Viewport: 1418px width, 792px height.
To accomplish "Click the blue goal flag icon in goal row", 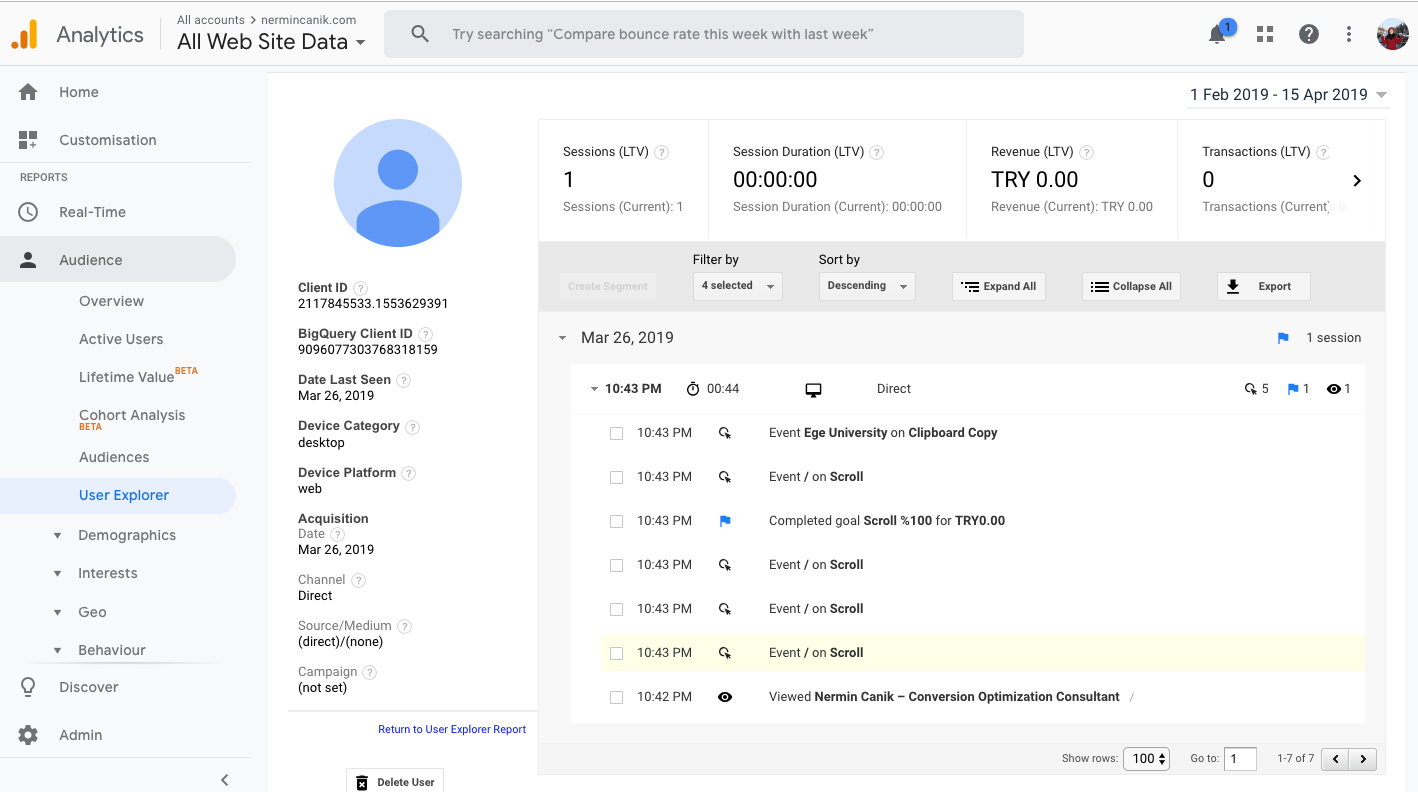I will (x=725, y=521).
